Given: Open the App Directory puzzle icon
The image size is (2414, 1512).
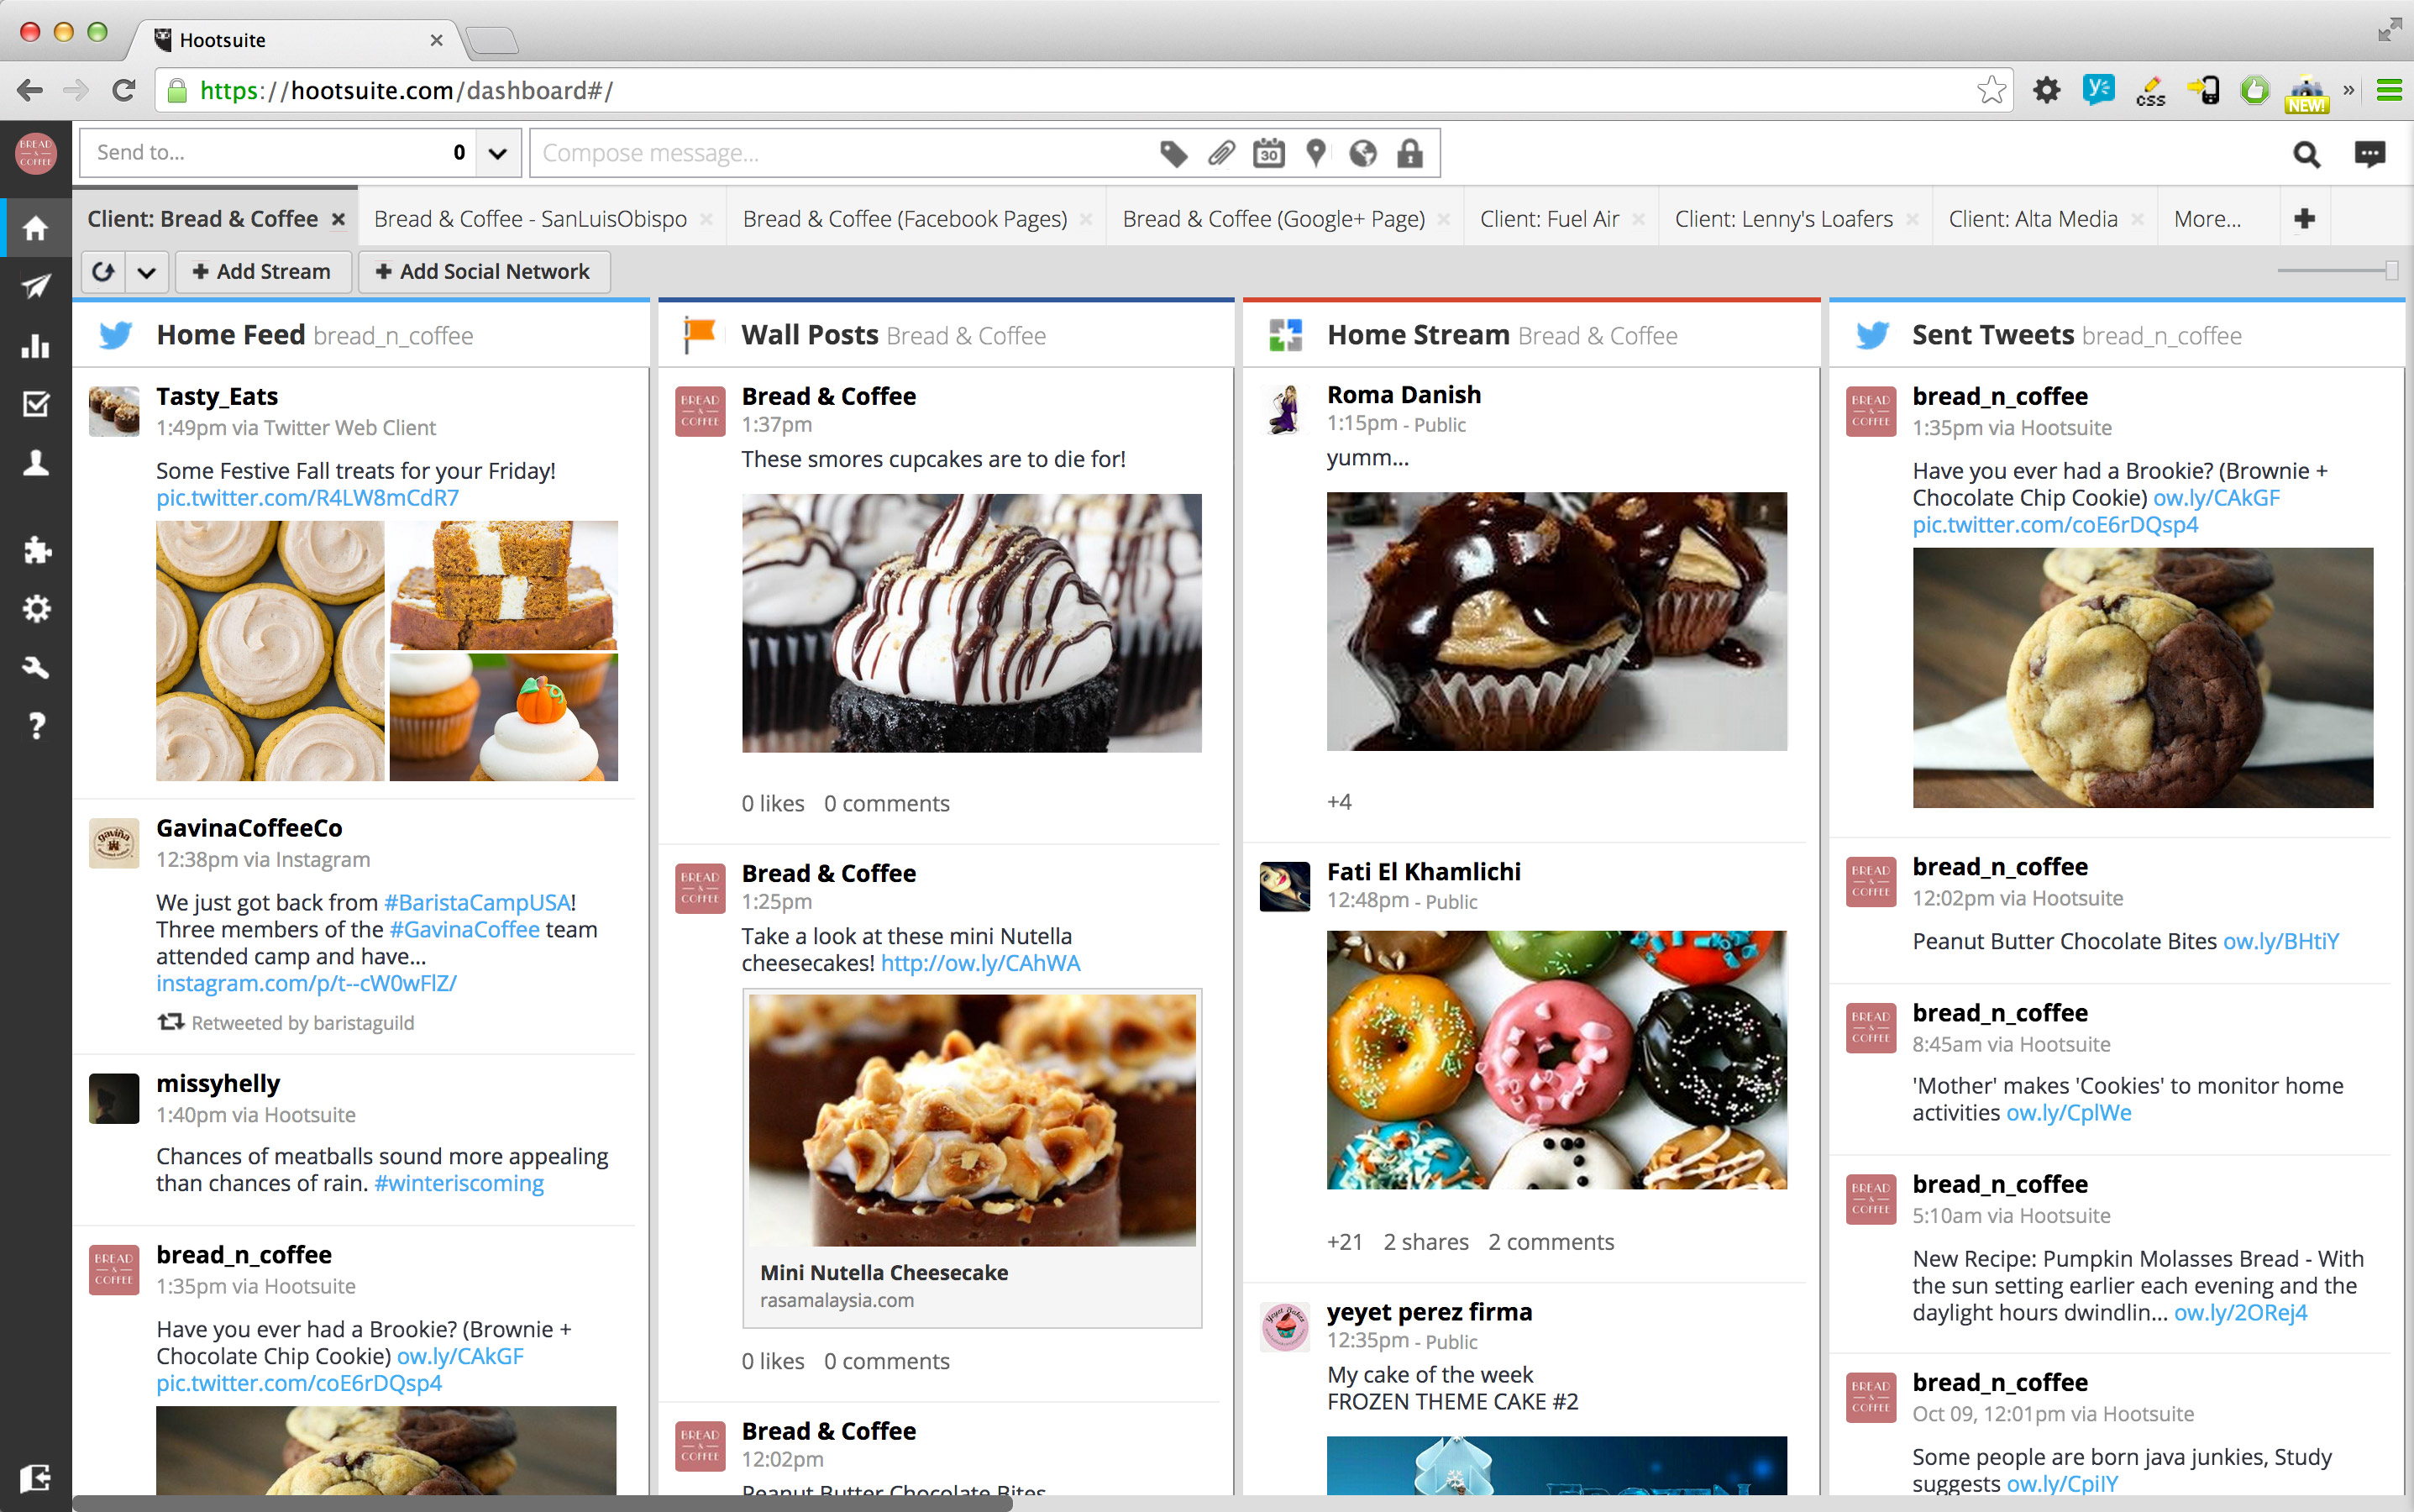Looking at the screenshot, I should tap(37, 549).
